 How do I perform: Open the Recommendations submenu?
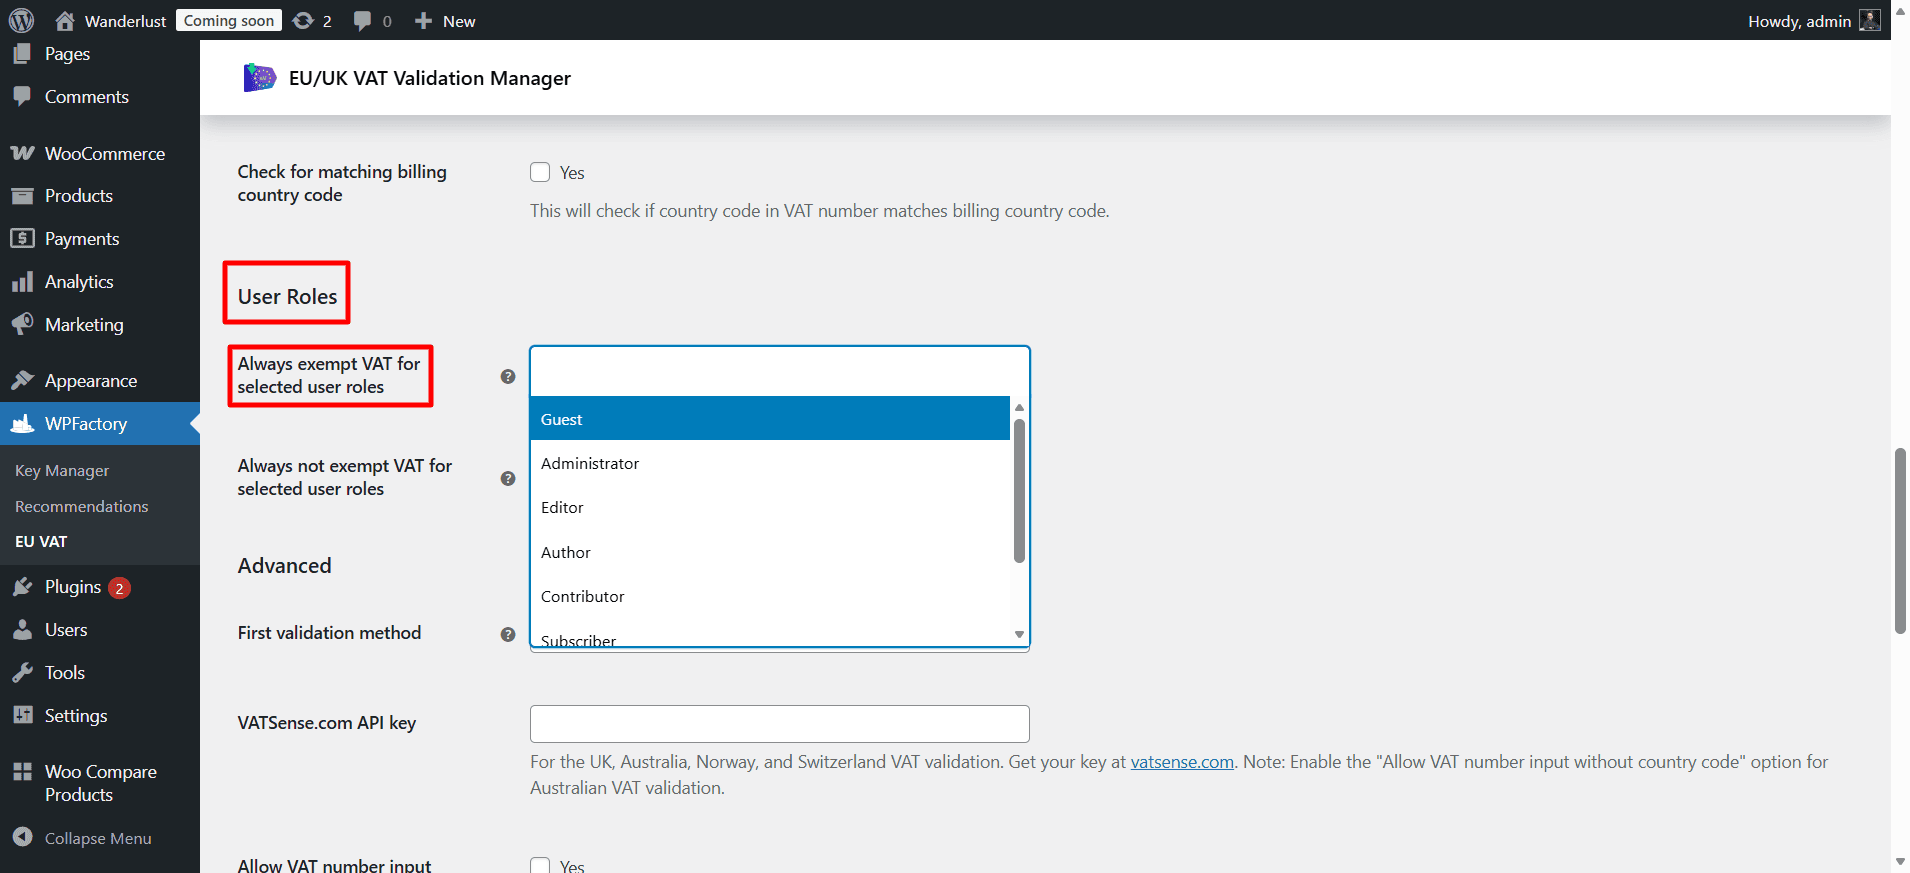coord(82,507)
